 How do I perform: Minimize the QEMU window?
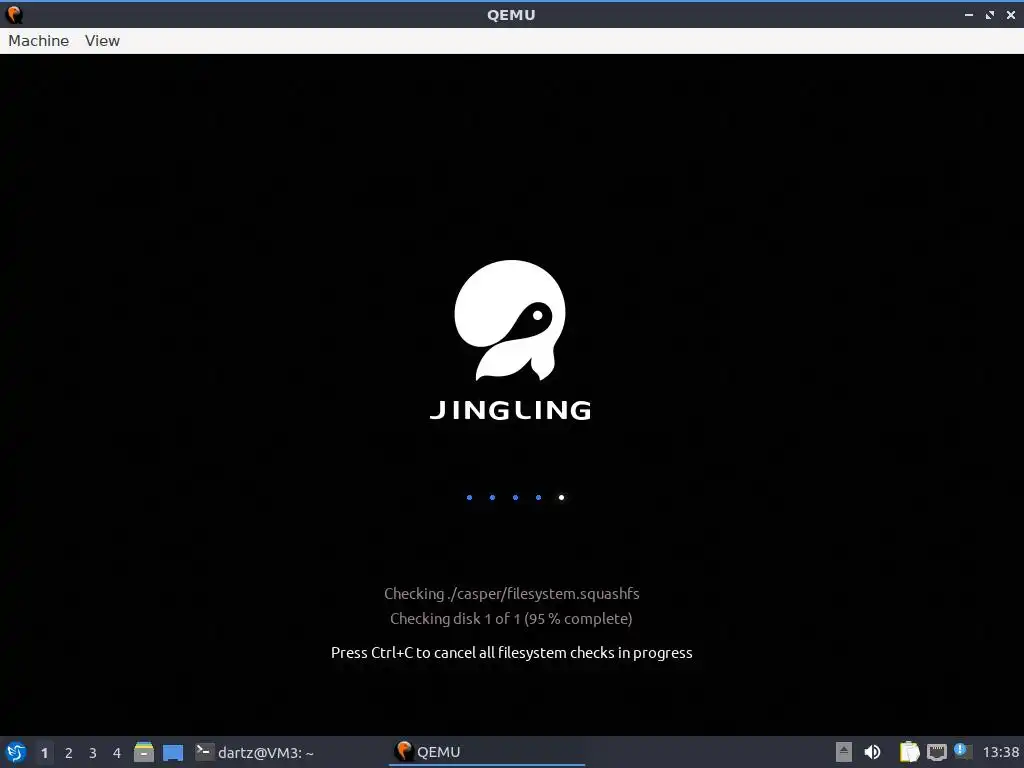(969, 14)
